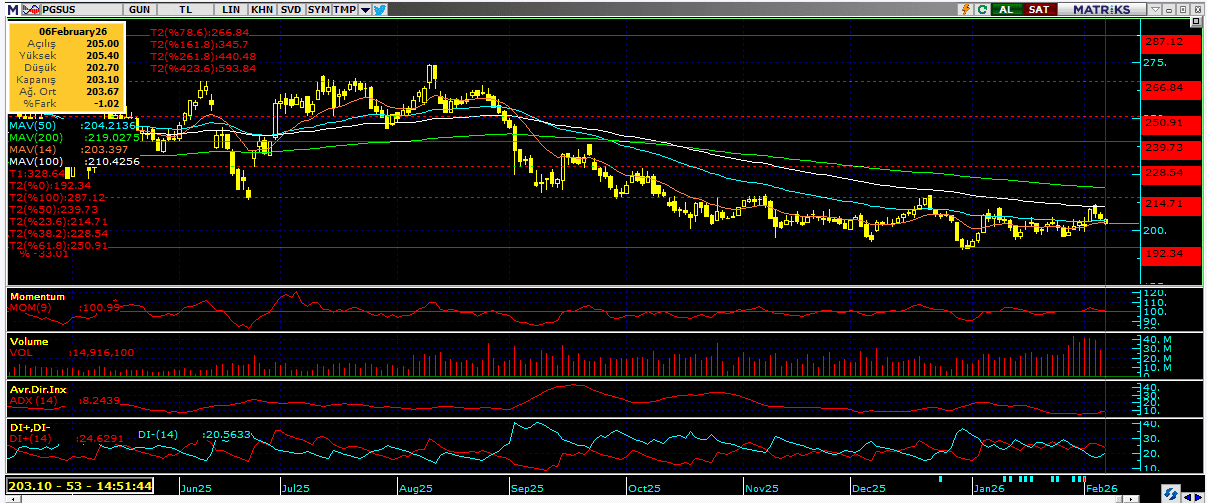1207x503 pixels.
Task: Expand the dropdown arrow next to TMP
Action: point(365,9)
